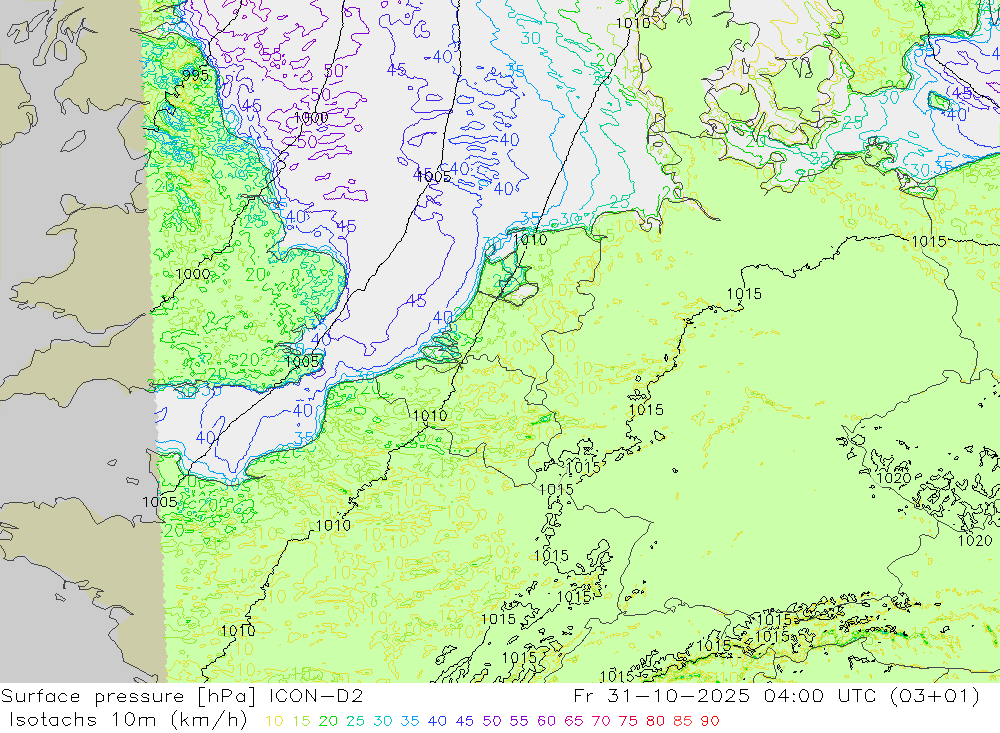Viewport: 1000px width, 733px height.
Task: Click the '35' value in bottom legend
Action: [x=410, y=721]
